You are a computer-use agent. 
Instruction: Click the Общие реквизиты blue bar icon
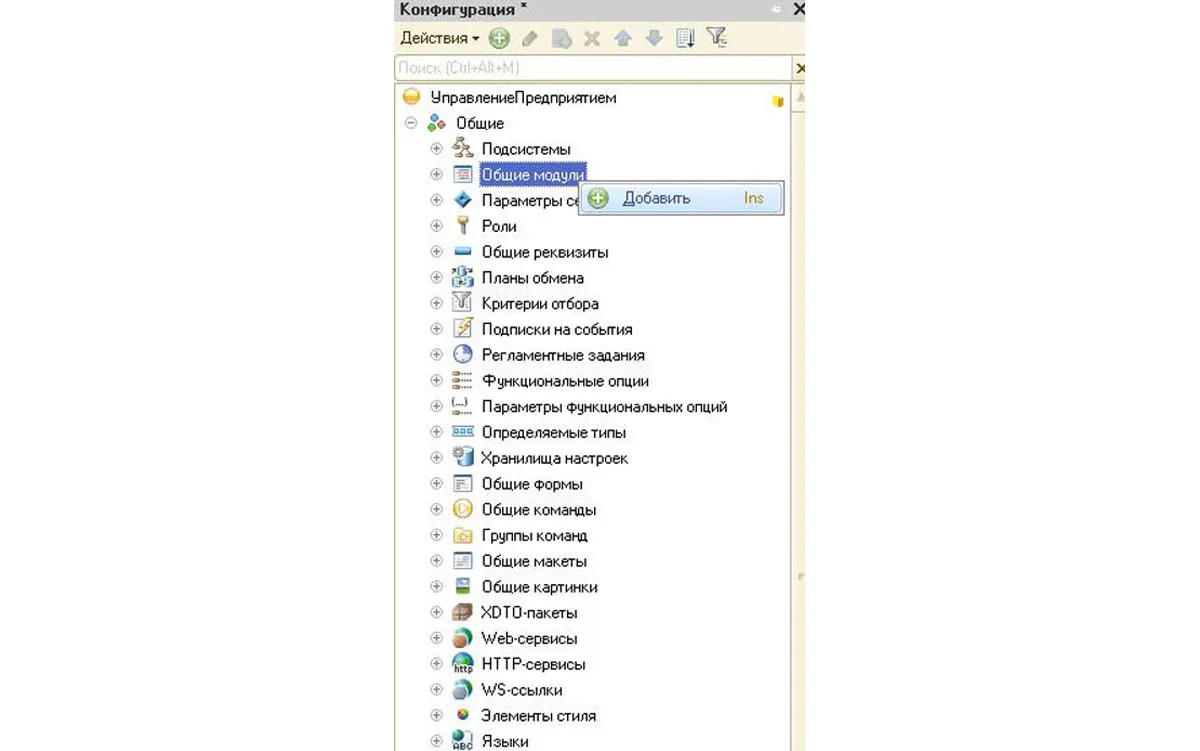coord(462,252)
